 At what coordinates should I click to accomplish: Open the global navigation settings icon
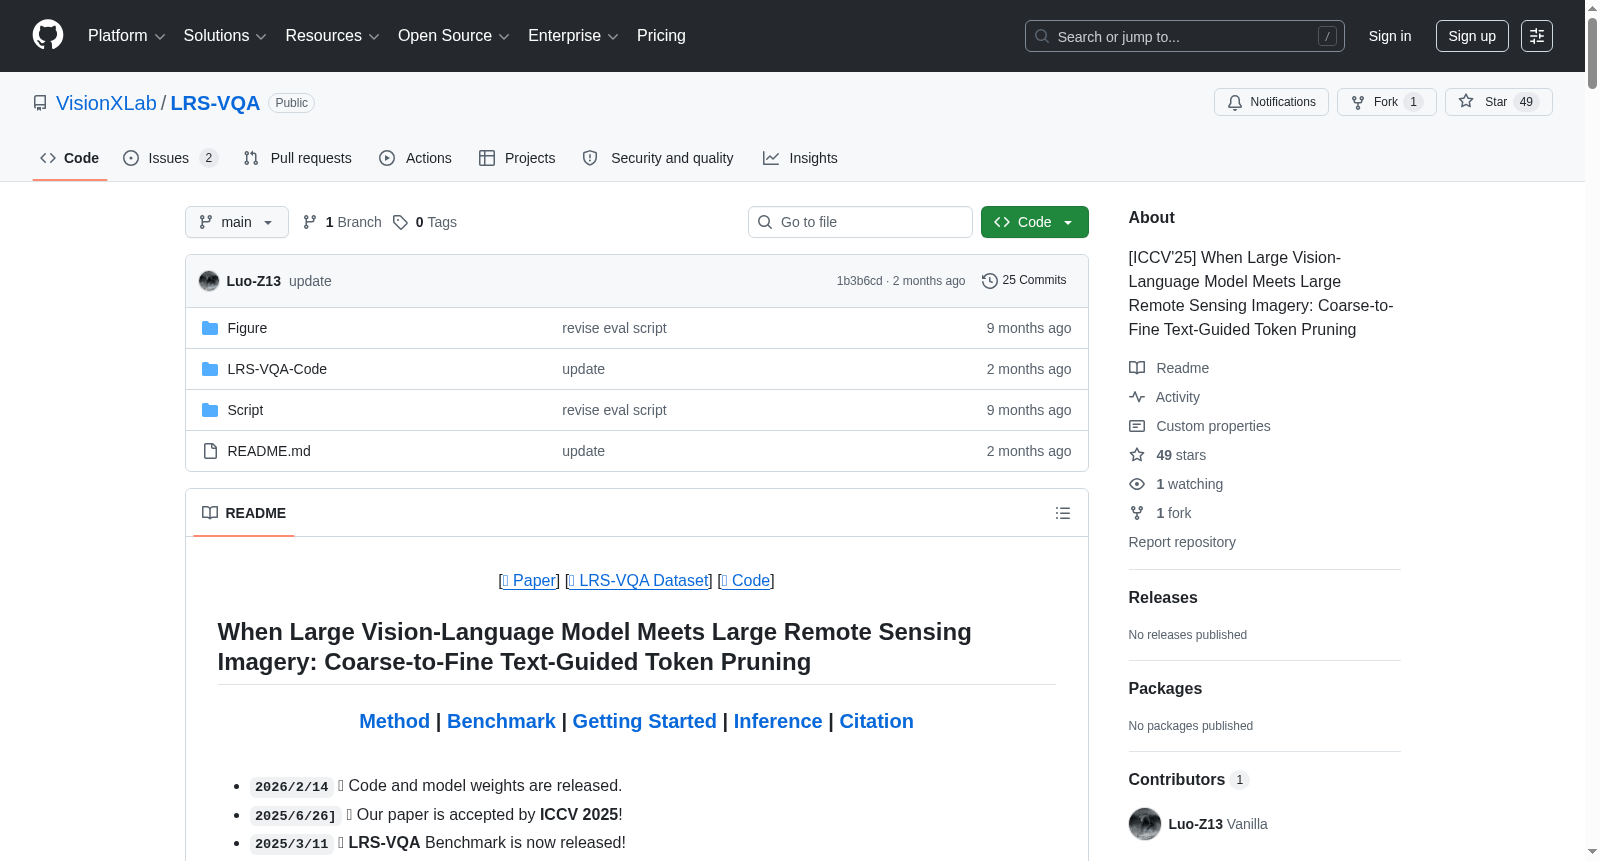(x=1537, y=36)
